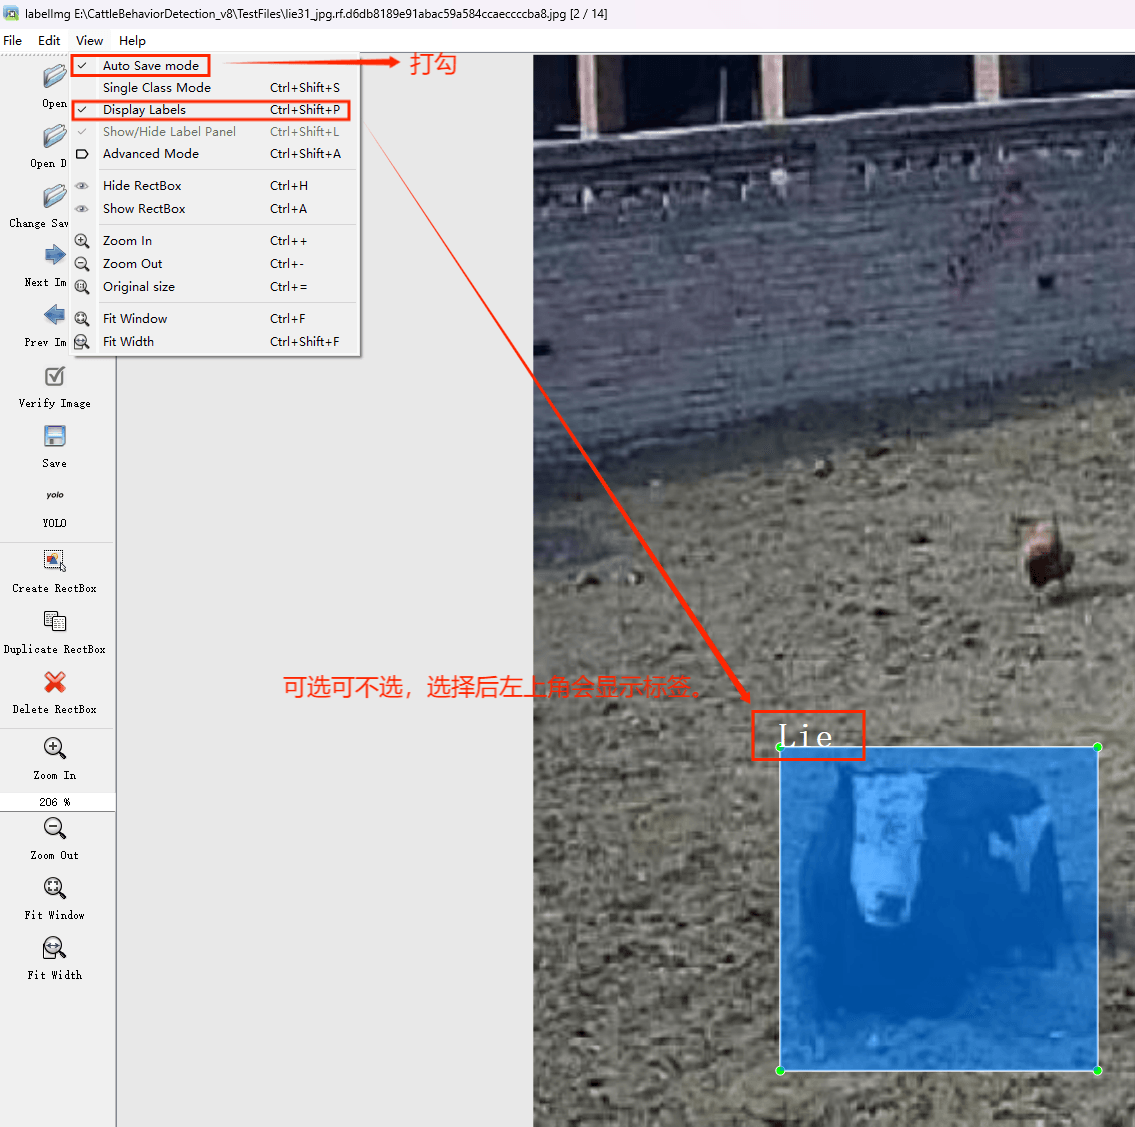Enable Single Class Mode option
Screen dimensions: 1135x1127
pyautogui.click(x=215, y=88)
